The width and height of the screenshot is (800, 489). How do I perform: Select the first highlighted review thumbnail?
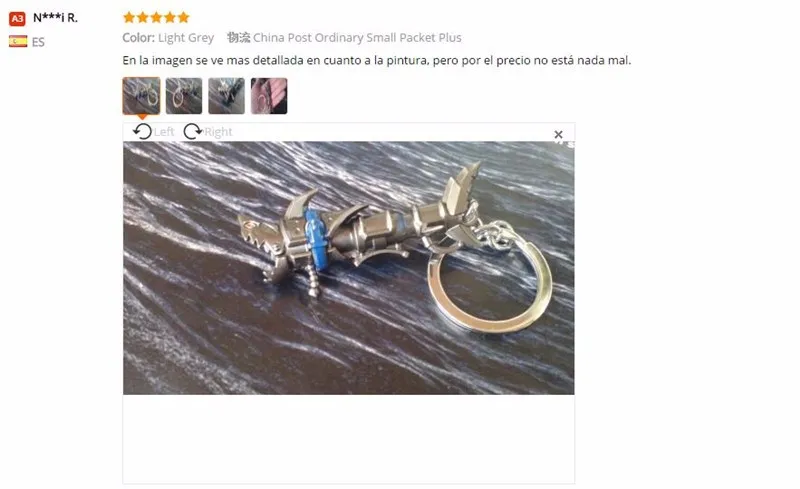(x=141, y=95)
